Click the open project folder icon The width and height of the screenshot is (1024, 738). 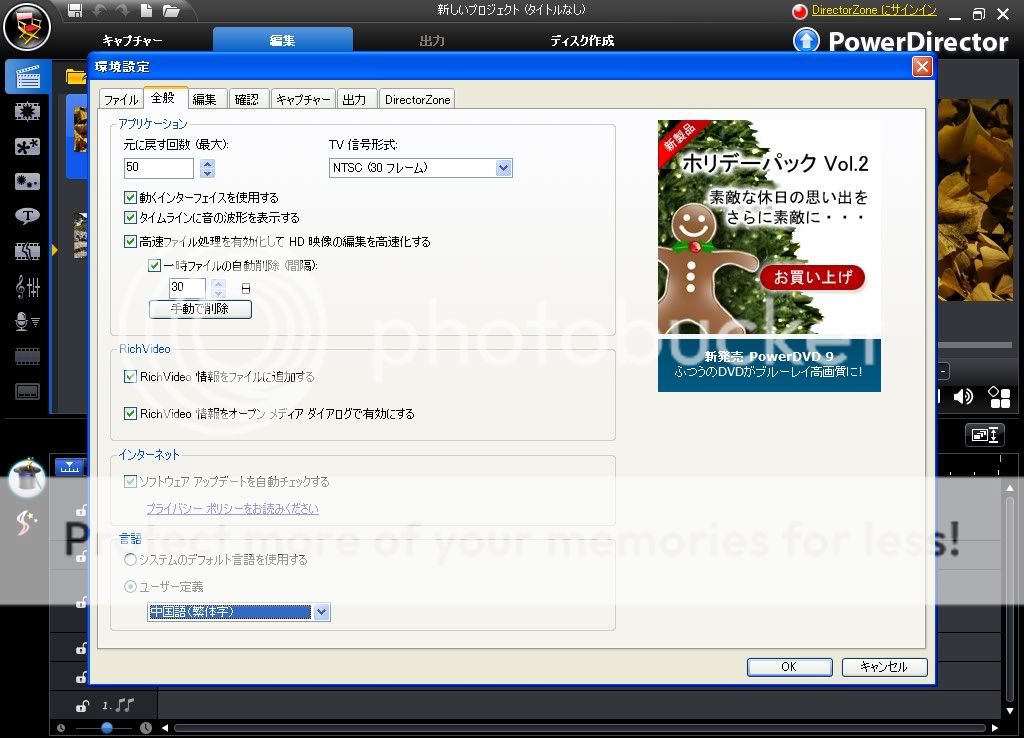171,10
